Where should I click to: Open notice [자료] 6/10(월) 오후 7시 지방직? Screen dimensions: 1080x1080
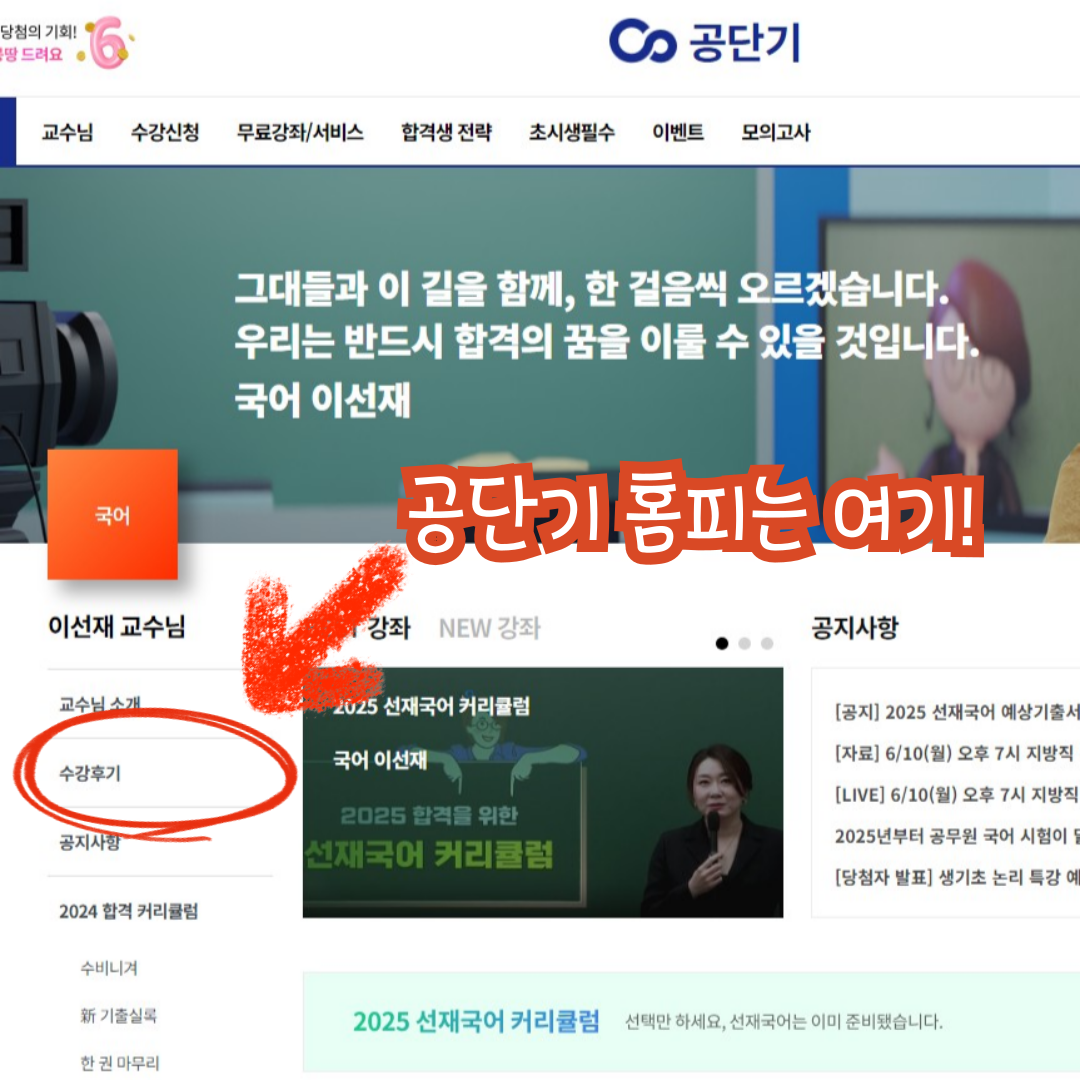(955, 753)
